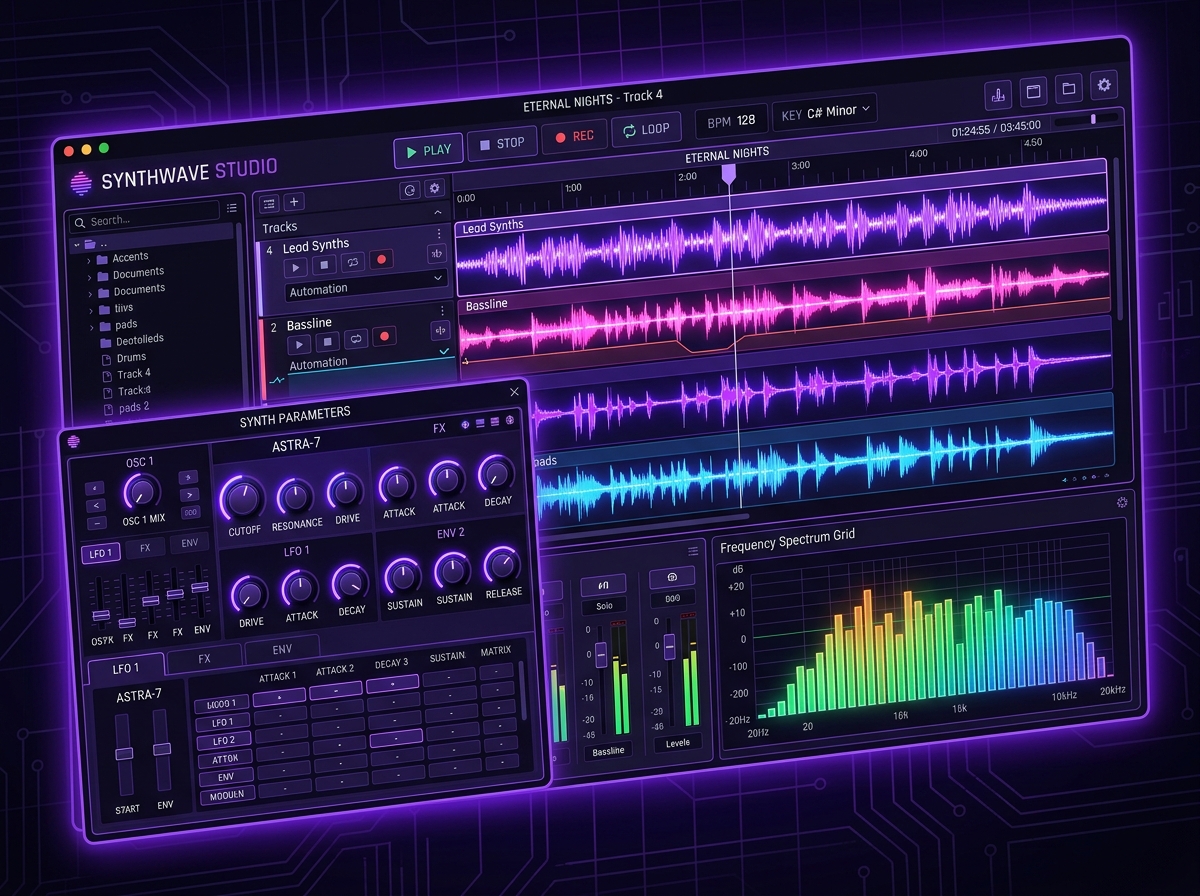
Task: Click the minus button in OSC 1
Action: (x=97, y=522)
